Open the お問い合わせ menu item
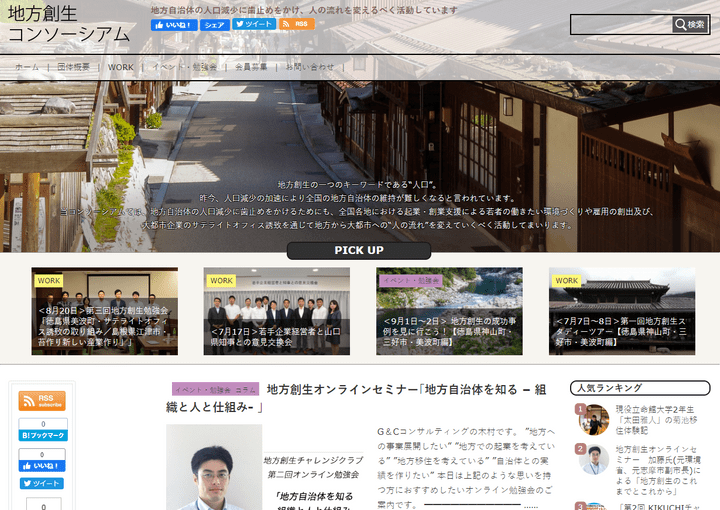The height and width of the screenshot is (510, 720). [310, 67]
